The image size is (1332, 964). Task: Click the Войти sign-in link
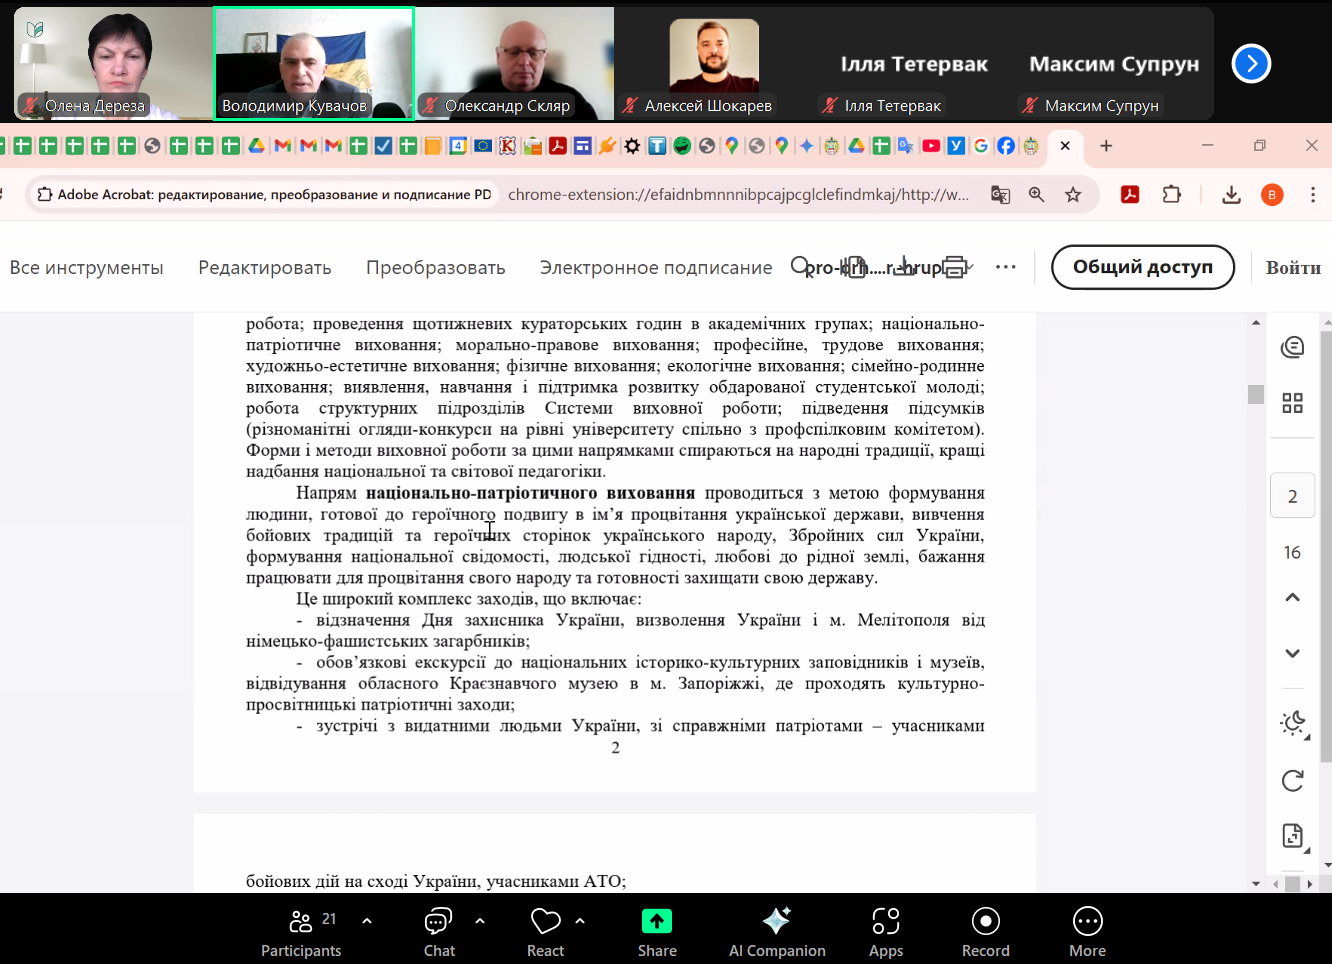click(1292, 268)
